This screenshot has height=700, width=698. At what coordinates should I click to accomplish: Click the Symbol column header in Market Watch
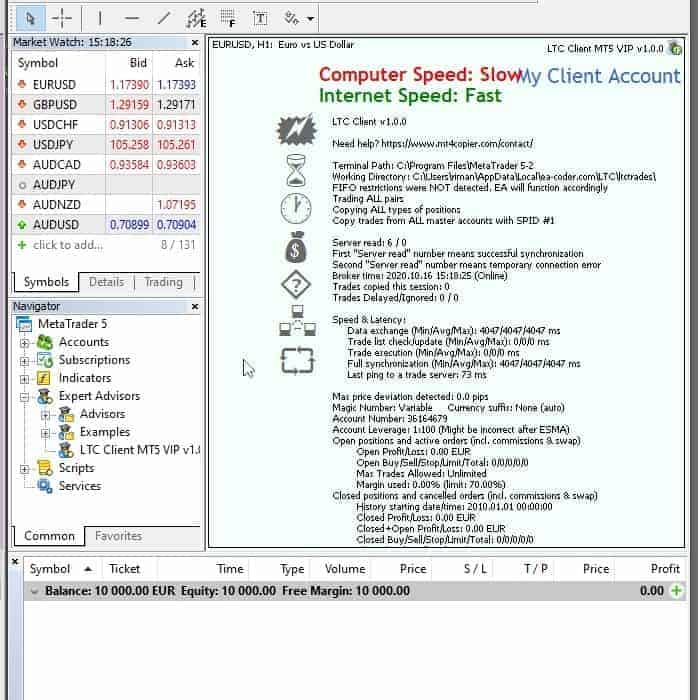pos(38,63)
